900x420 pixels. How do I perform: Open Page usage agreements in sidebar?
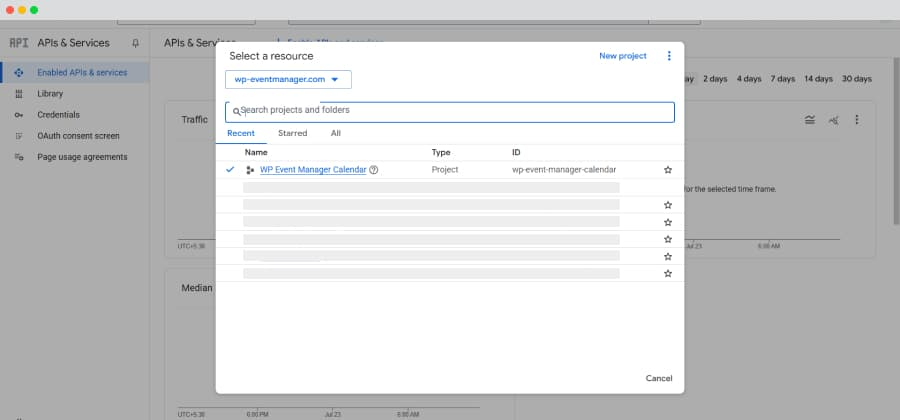(82, 157)
